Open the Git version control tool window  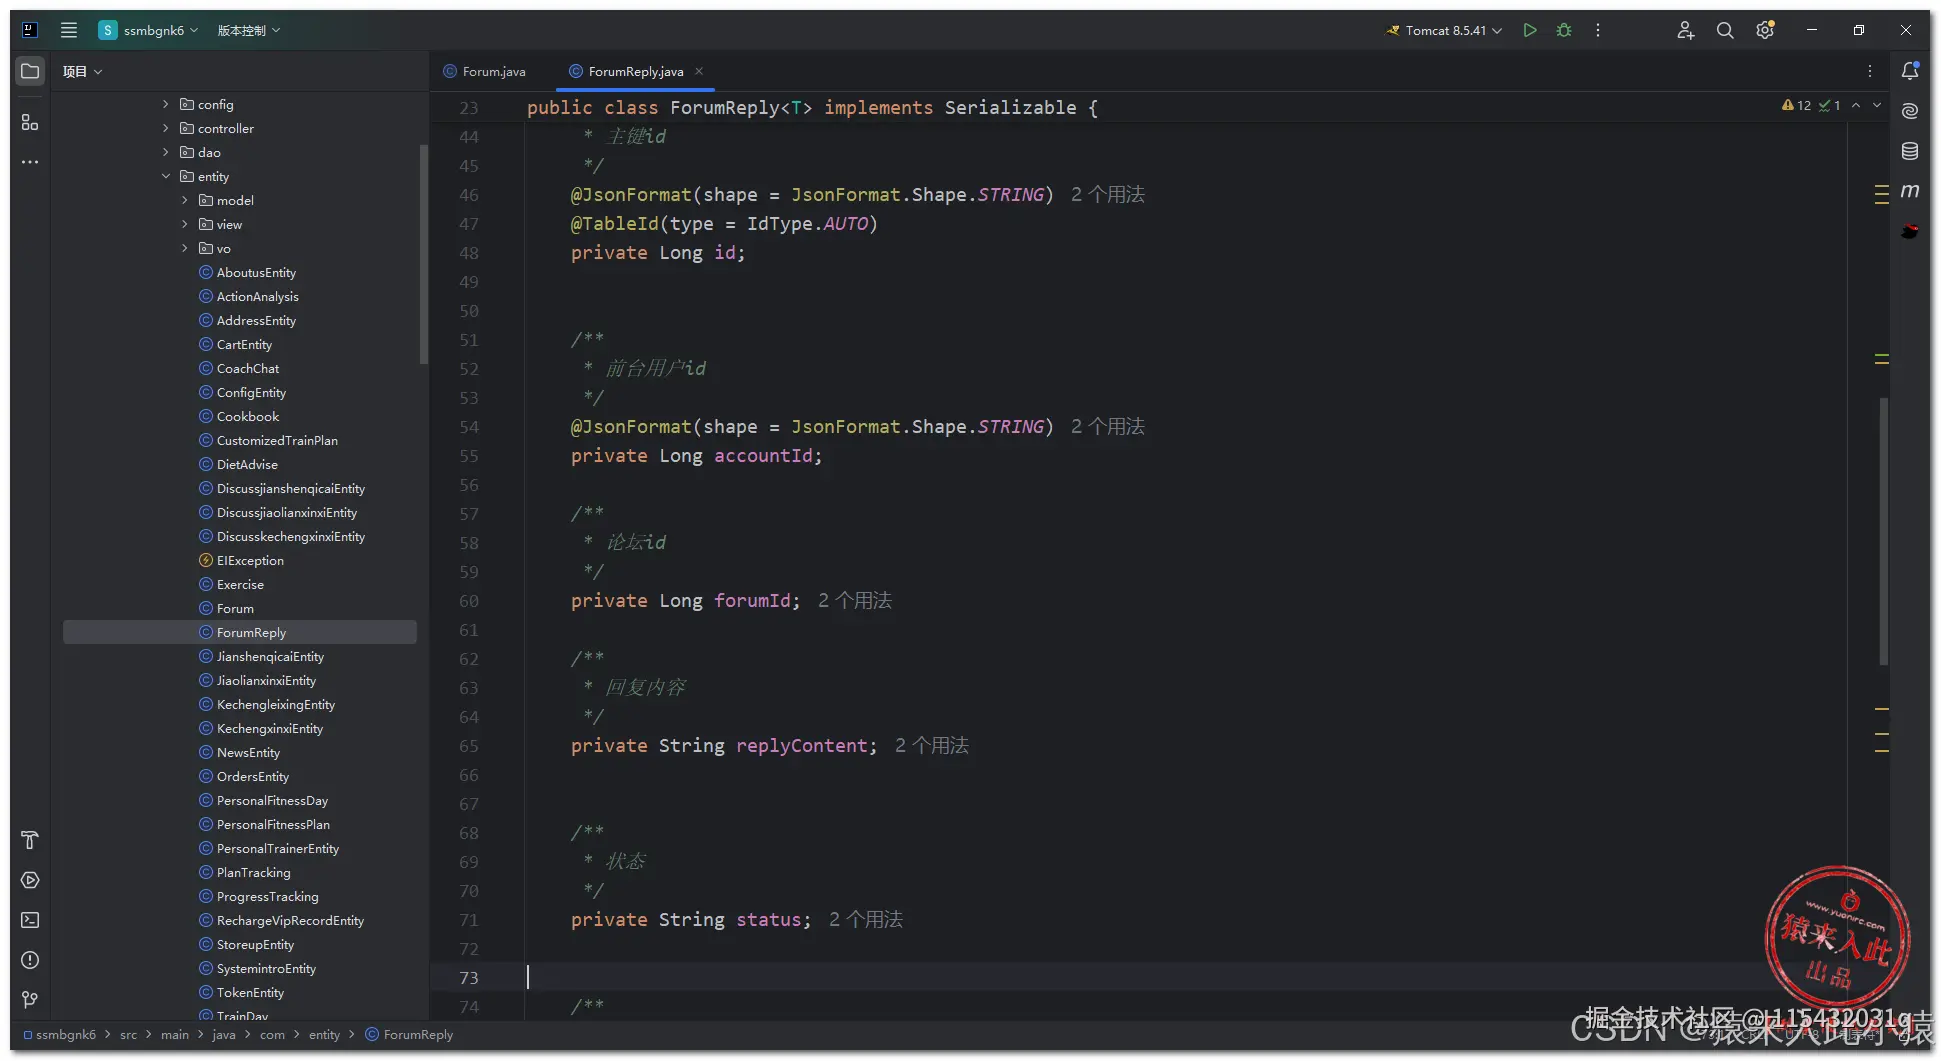30,1000
